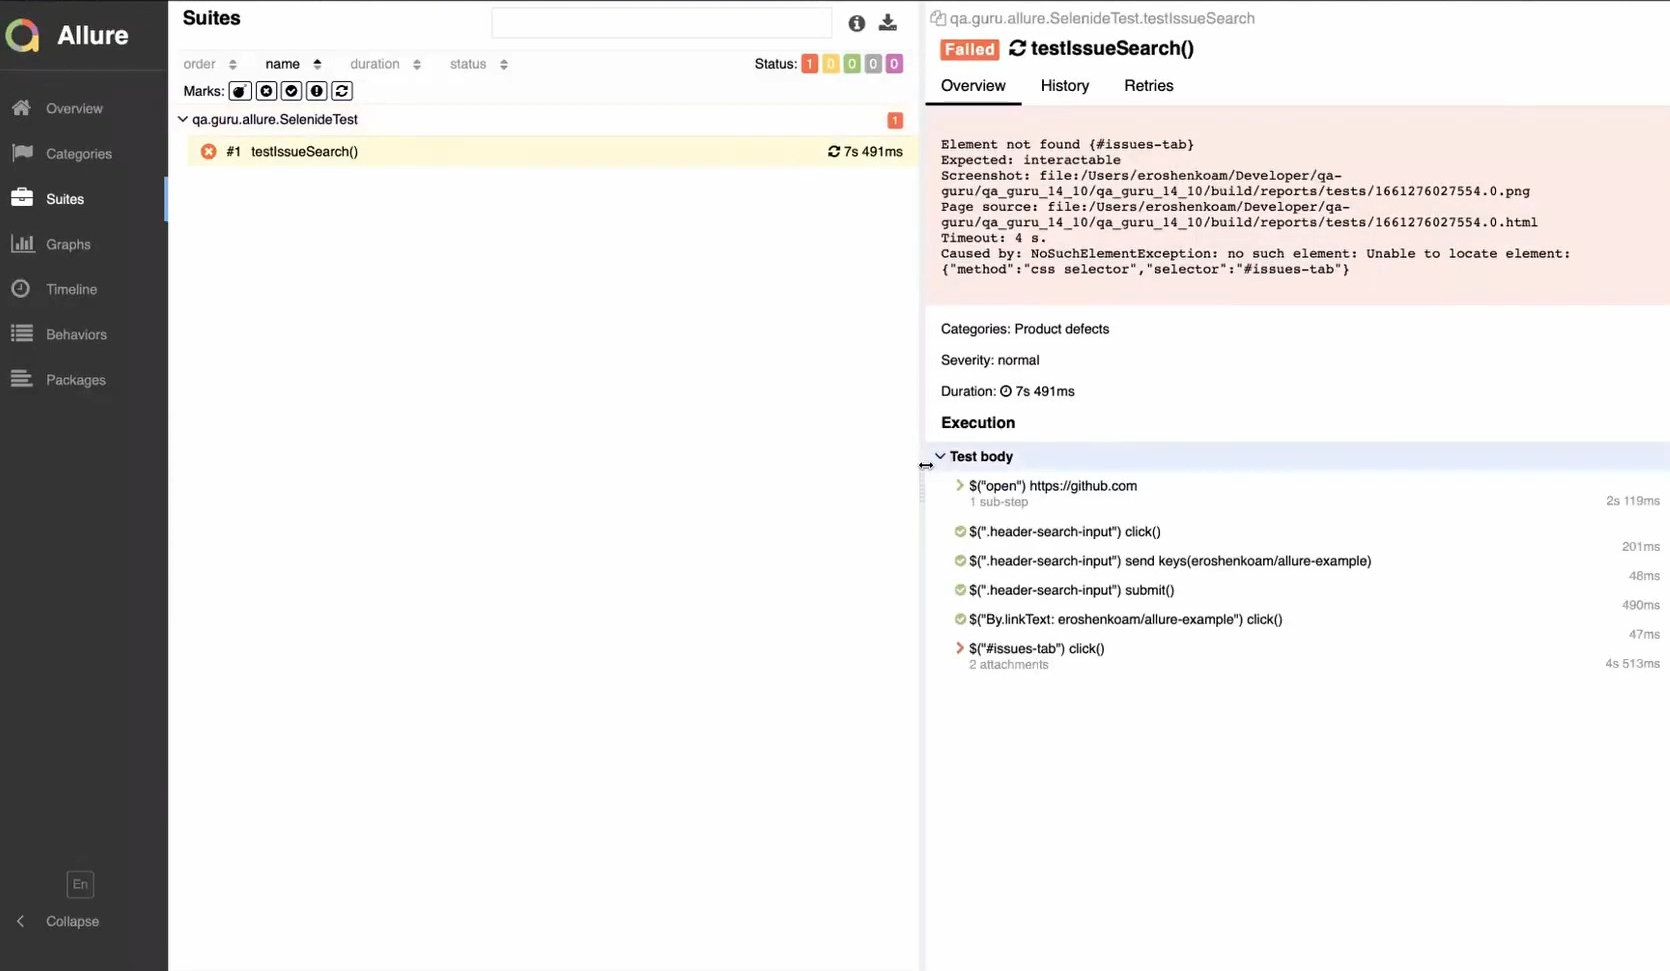The width and height of the screenshot is (1670, 971).
Task: Open the Overview section in sidebar
Action: pos(74,108)
